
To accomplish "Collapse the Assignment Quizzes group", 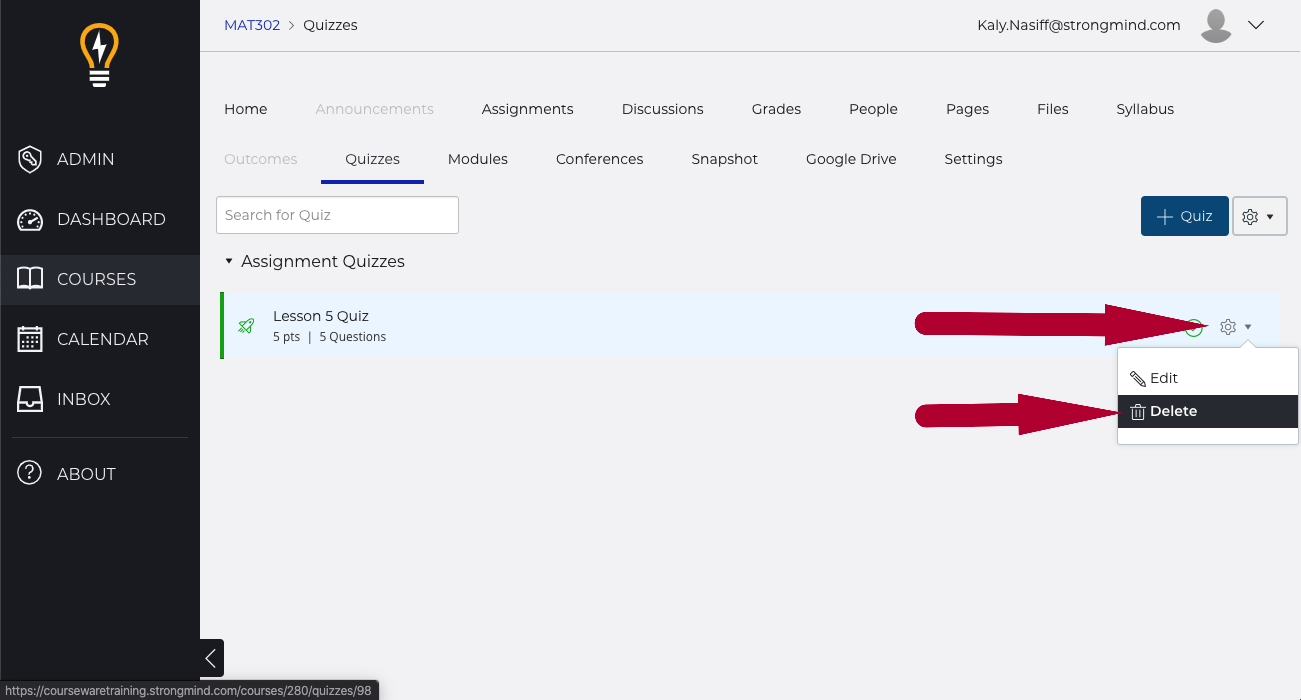I will pyautogui.click(x=229, y=262).
